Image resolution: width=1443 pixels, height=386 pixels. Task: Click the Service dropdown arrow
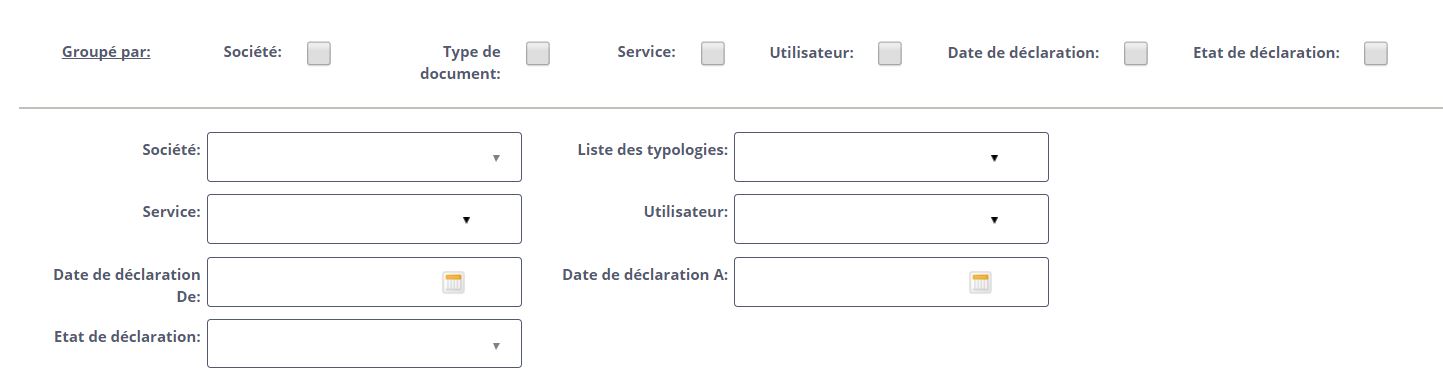tap(466, 220)
